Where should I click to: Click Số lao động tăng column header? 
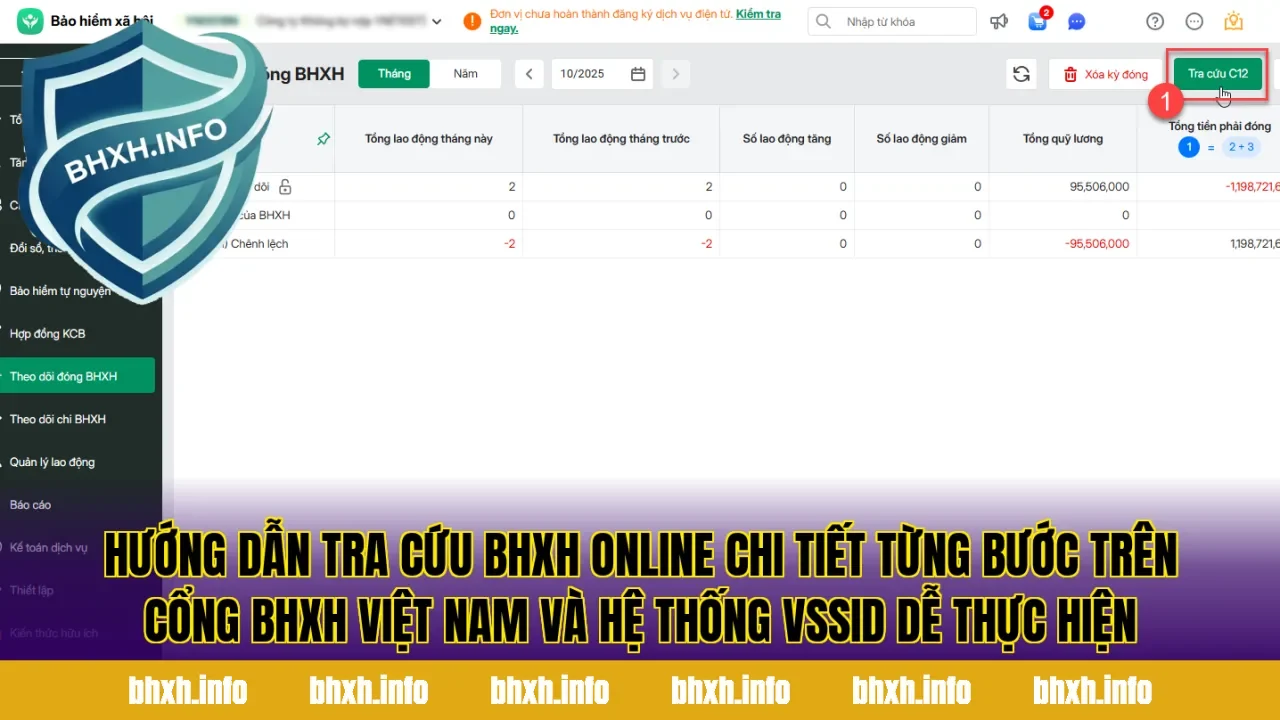pos(786,139)
